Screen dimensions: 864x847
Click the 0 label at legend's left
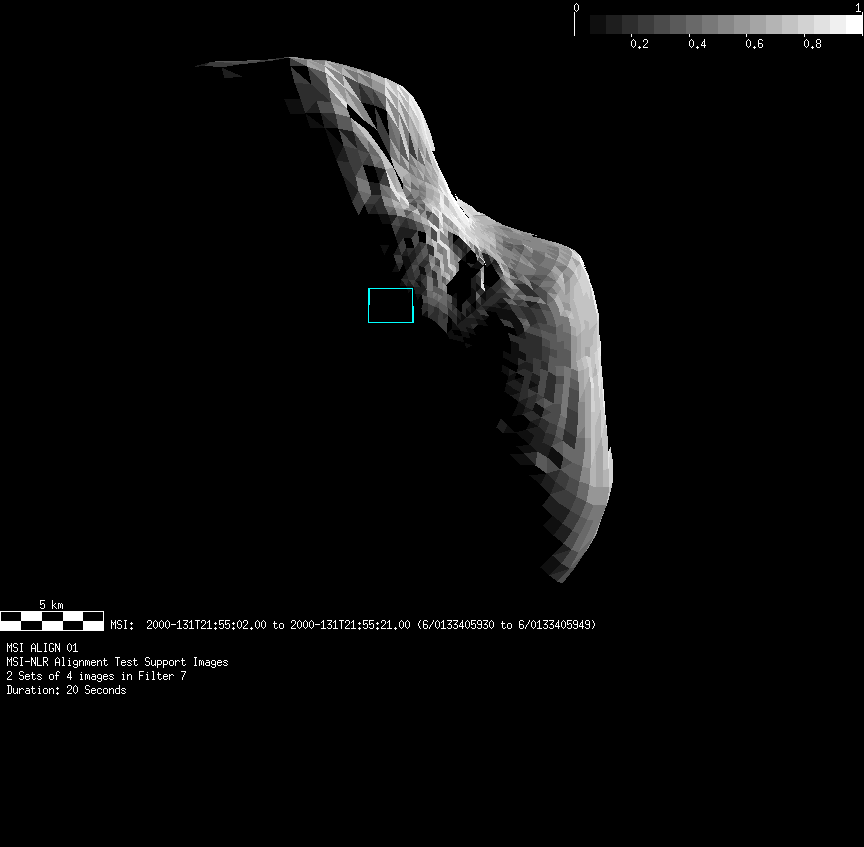coord(576,7)
